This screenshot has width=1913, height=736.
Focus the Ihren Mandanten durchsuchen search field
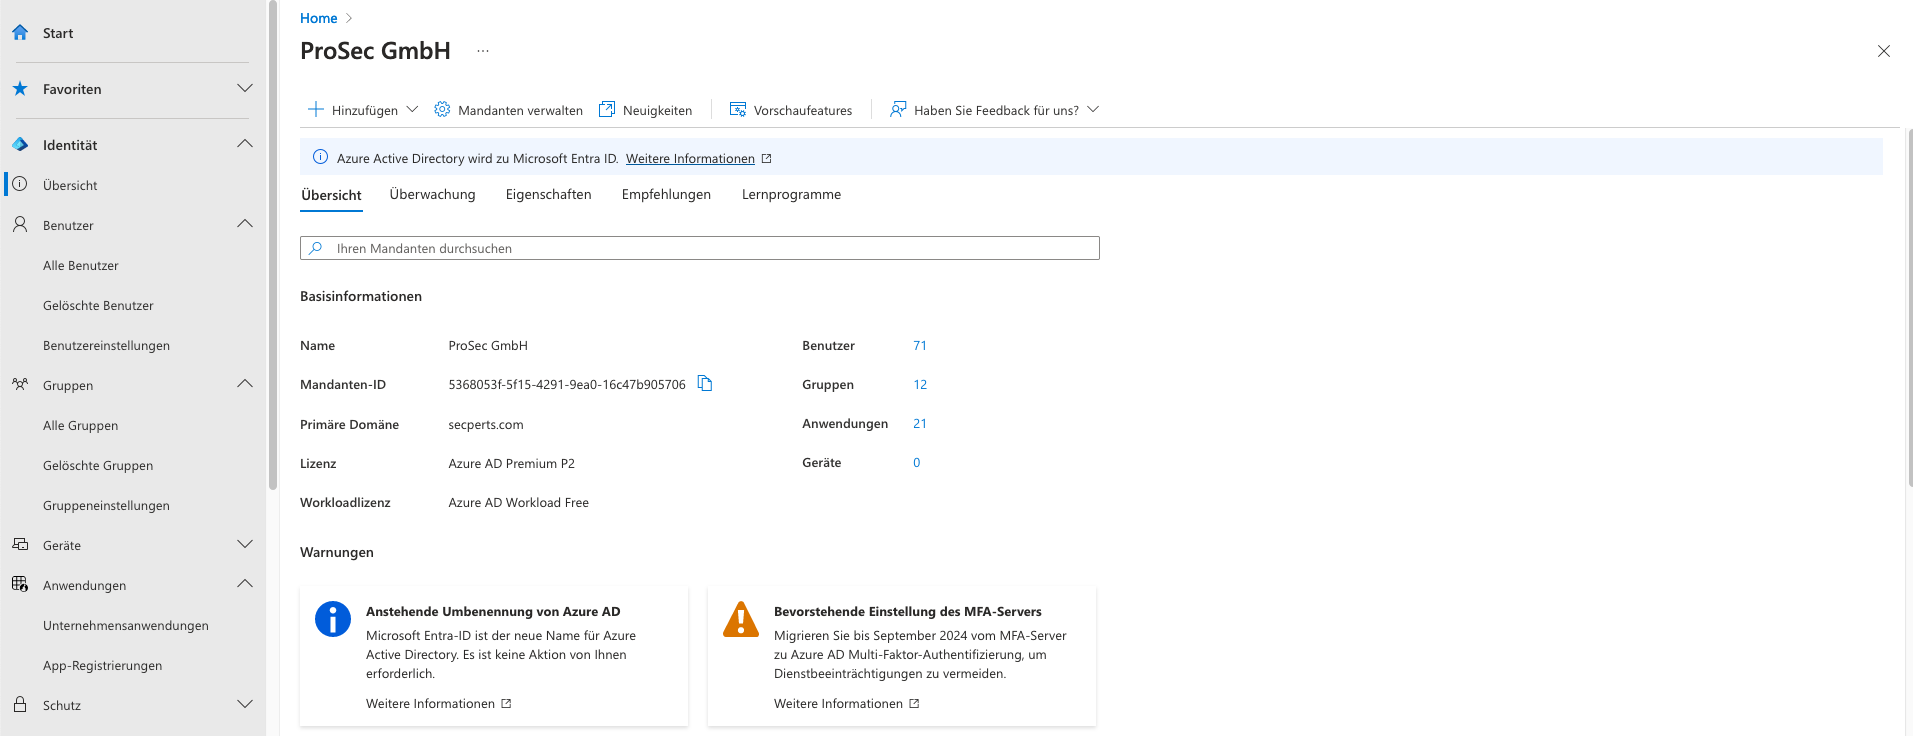700,248
